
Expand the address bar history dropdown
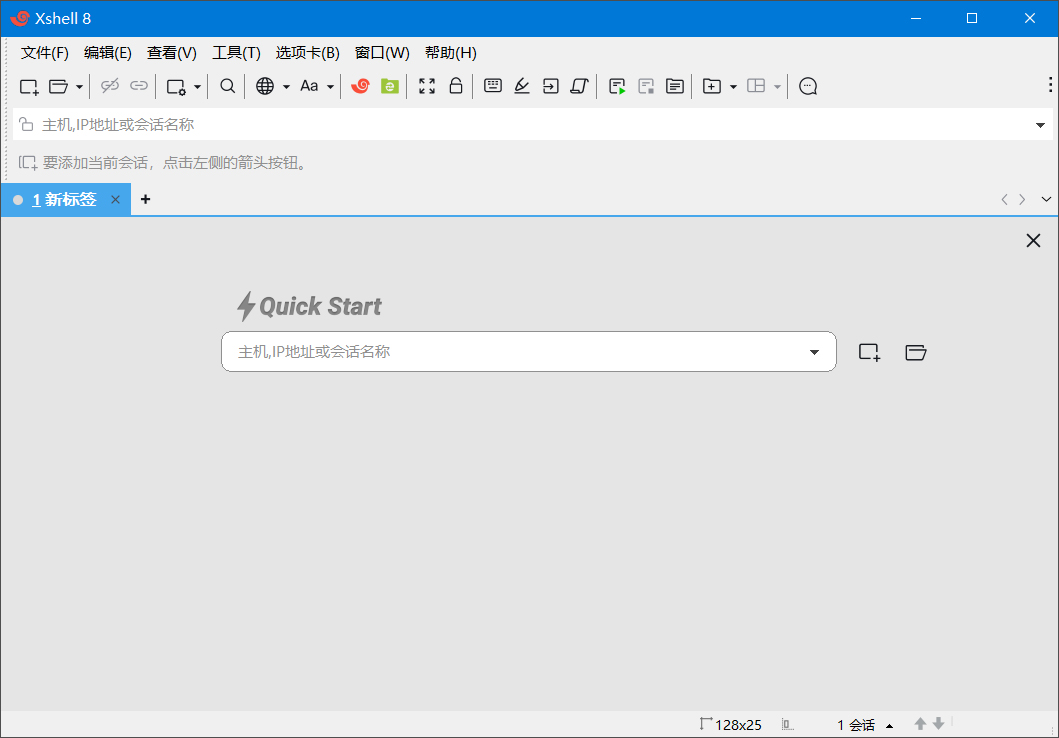tap(1040, 124)
